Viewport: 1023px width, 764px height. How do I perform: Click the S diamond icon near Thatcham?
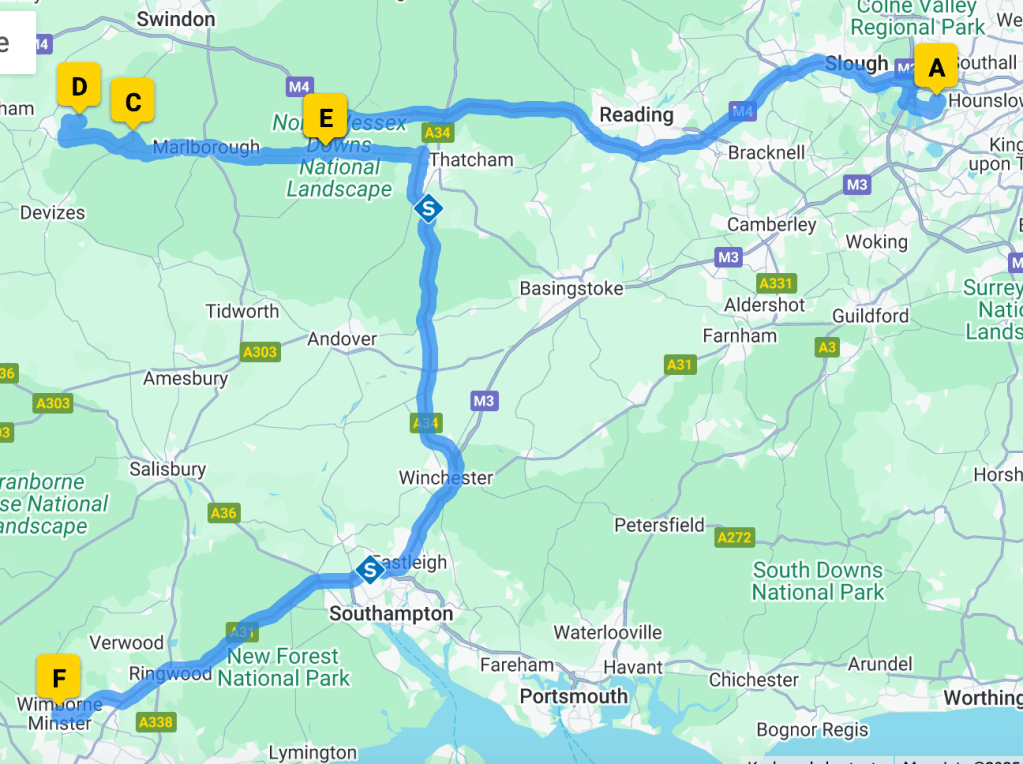[x=428, y=209]
